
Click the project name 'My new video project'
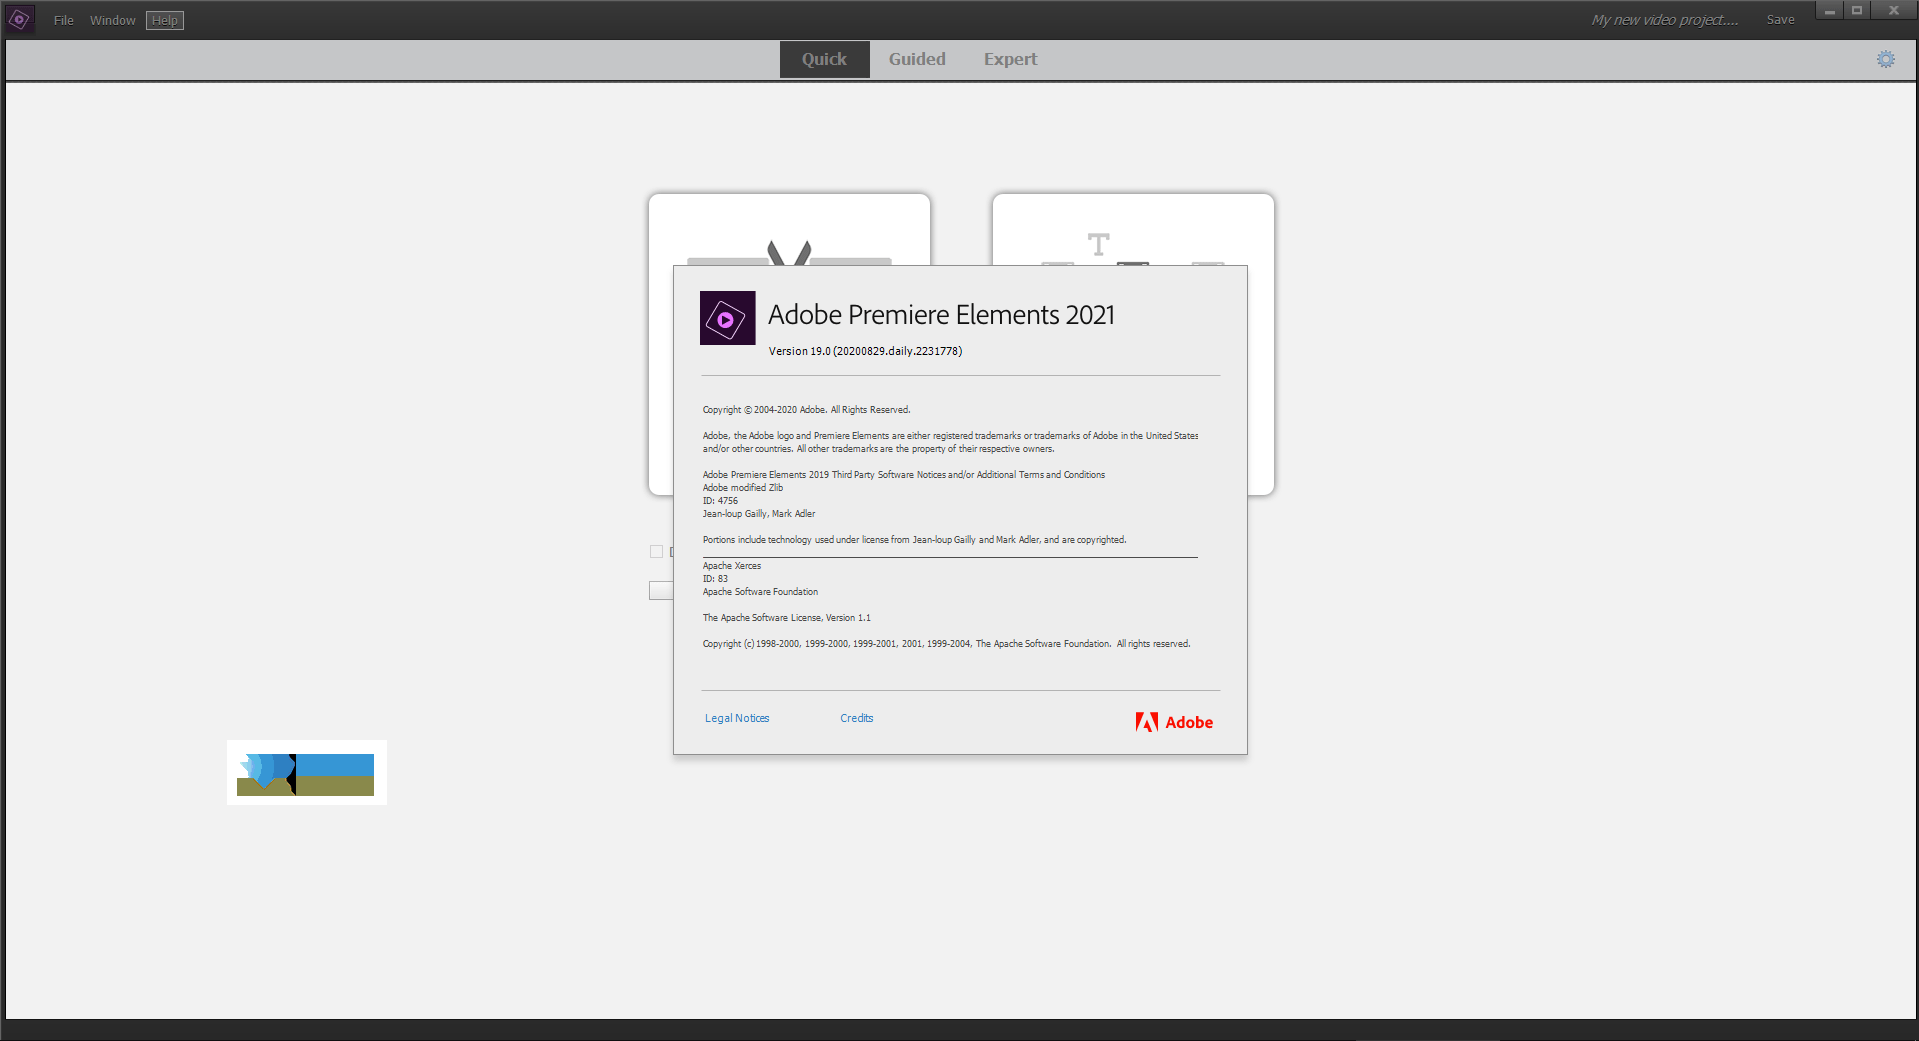coord(1665,20)
